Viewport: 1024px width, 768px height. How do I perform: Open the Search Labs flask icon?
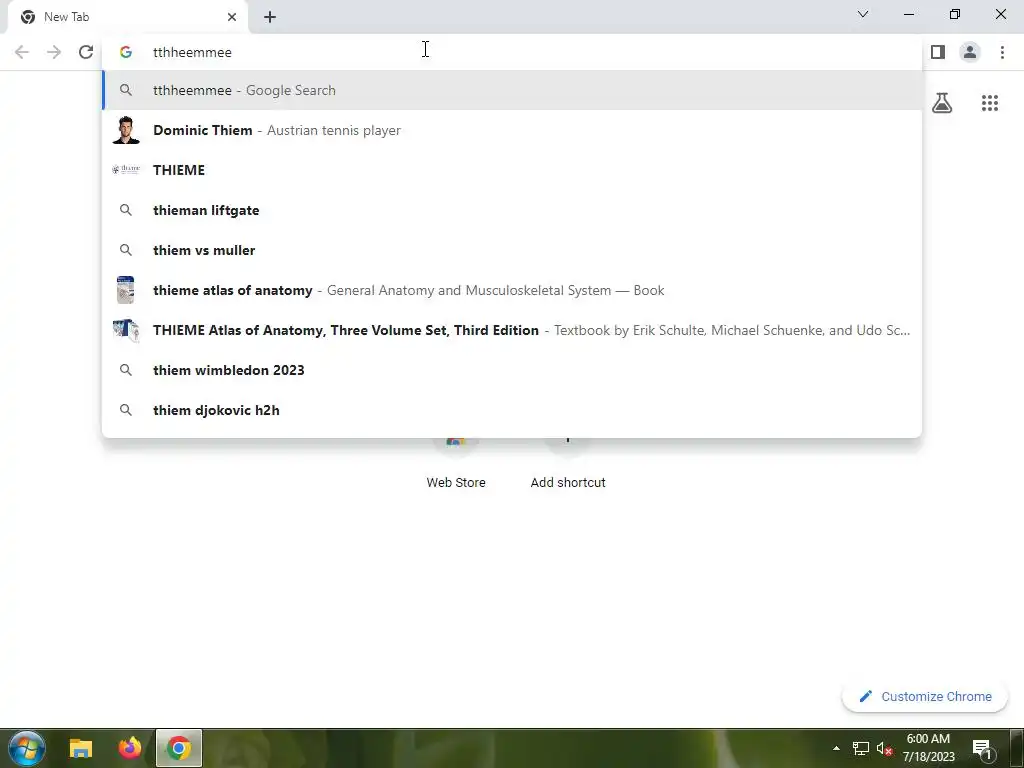click(942, 103)
